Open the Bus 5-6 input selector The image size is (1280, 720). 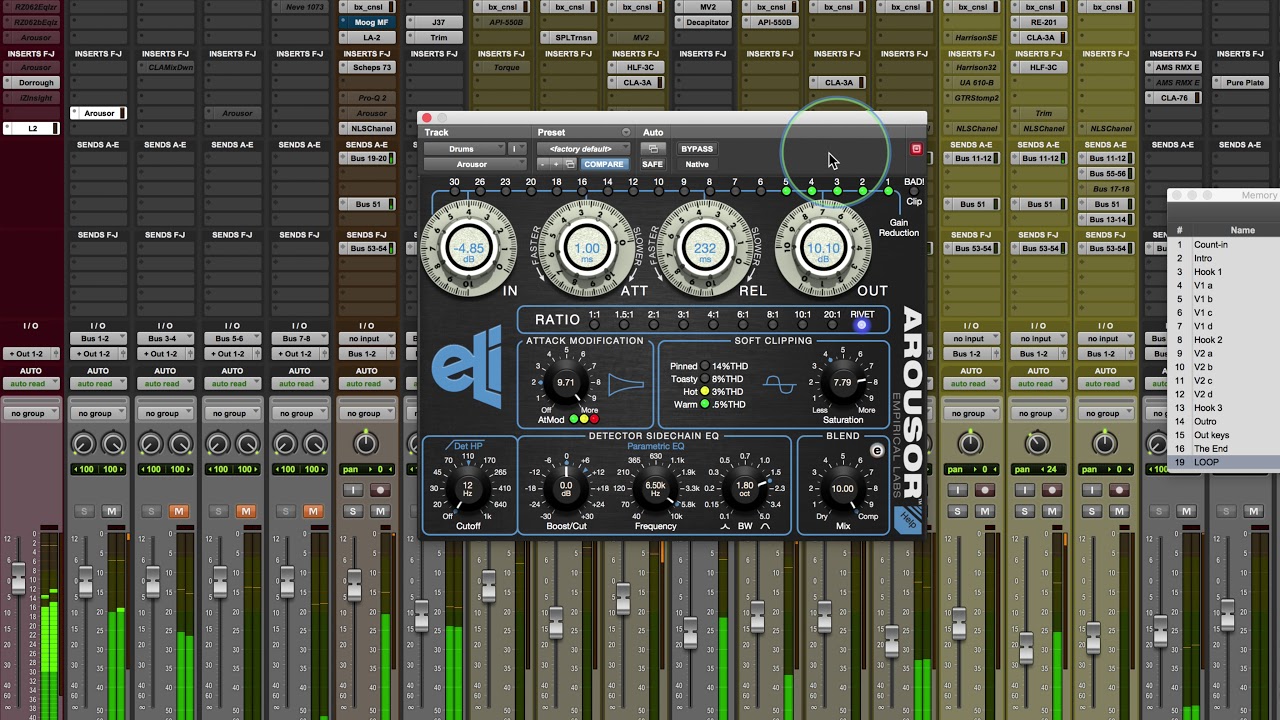232,339
